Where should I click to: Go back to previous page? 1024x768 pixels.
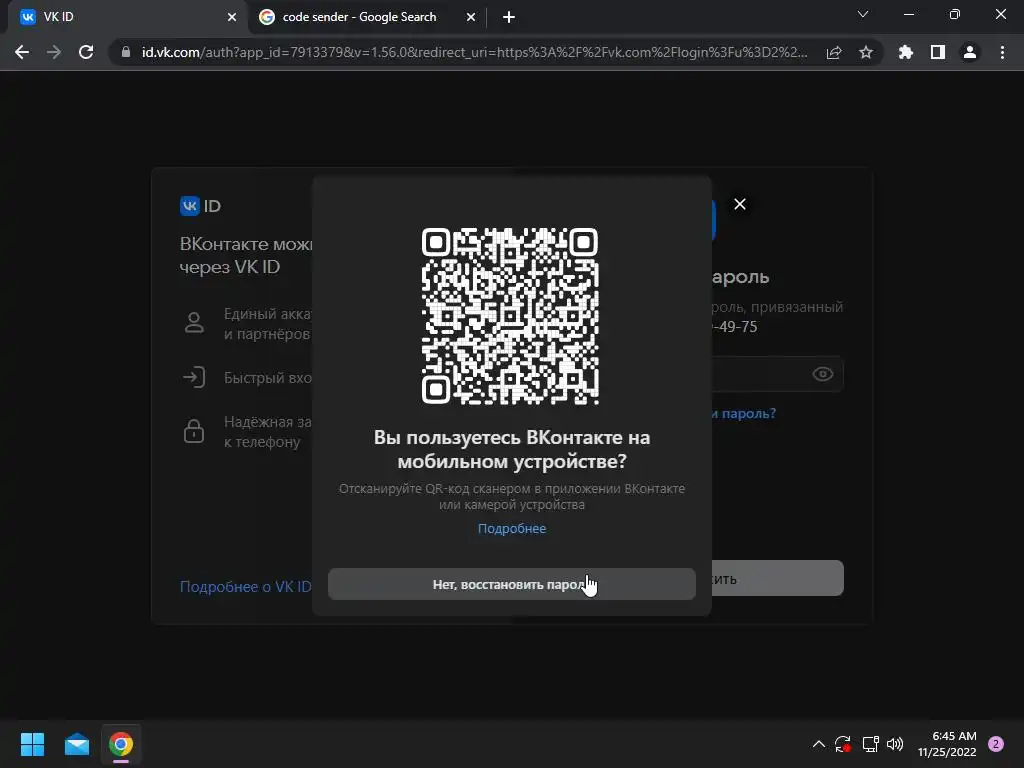[x=22, y=52]
